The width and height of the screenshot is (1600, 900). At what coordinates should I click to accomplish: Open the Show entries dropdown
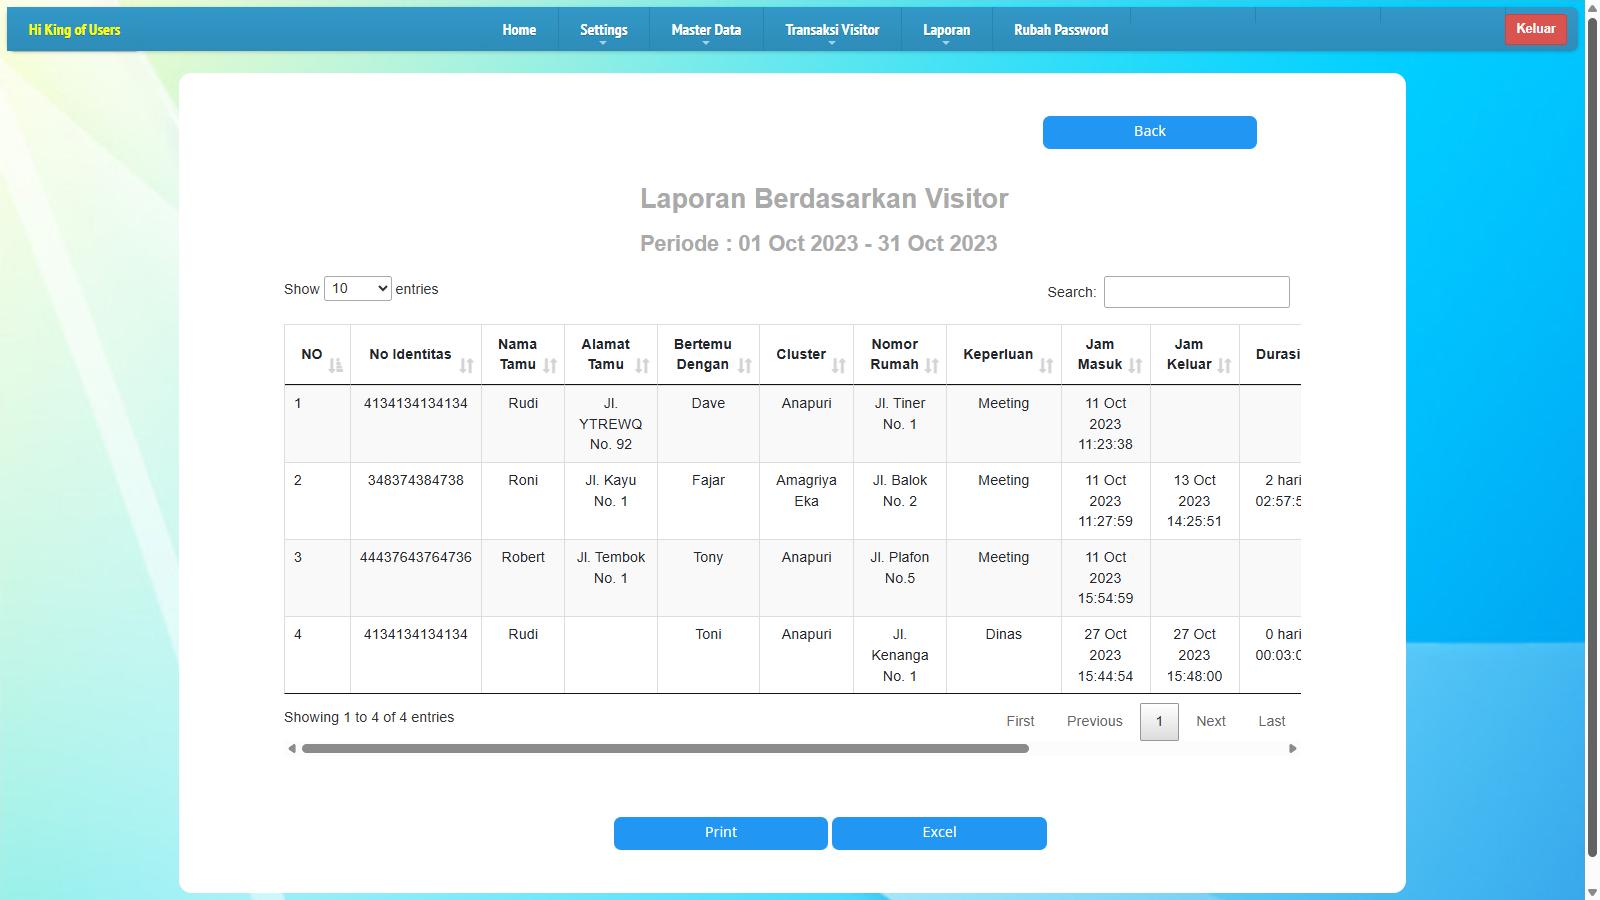point(357,289)
